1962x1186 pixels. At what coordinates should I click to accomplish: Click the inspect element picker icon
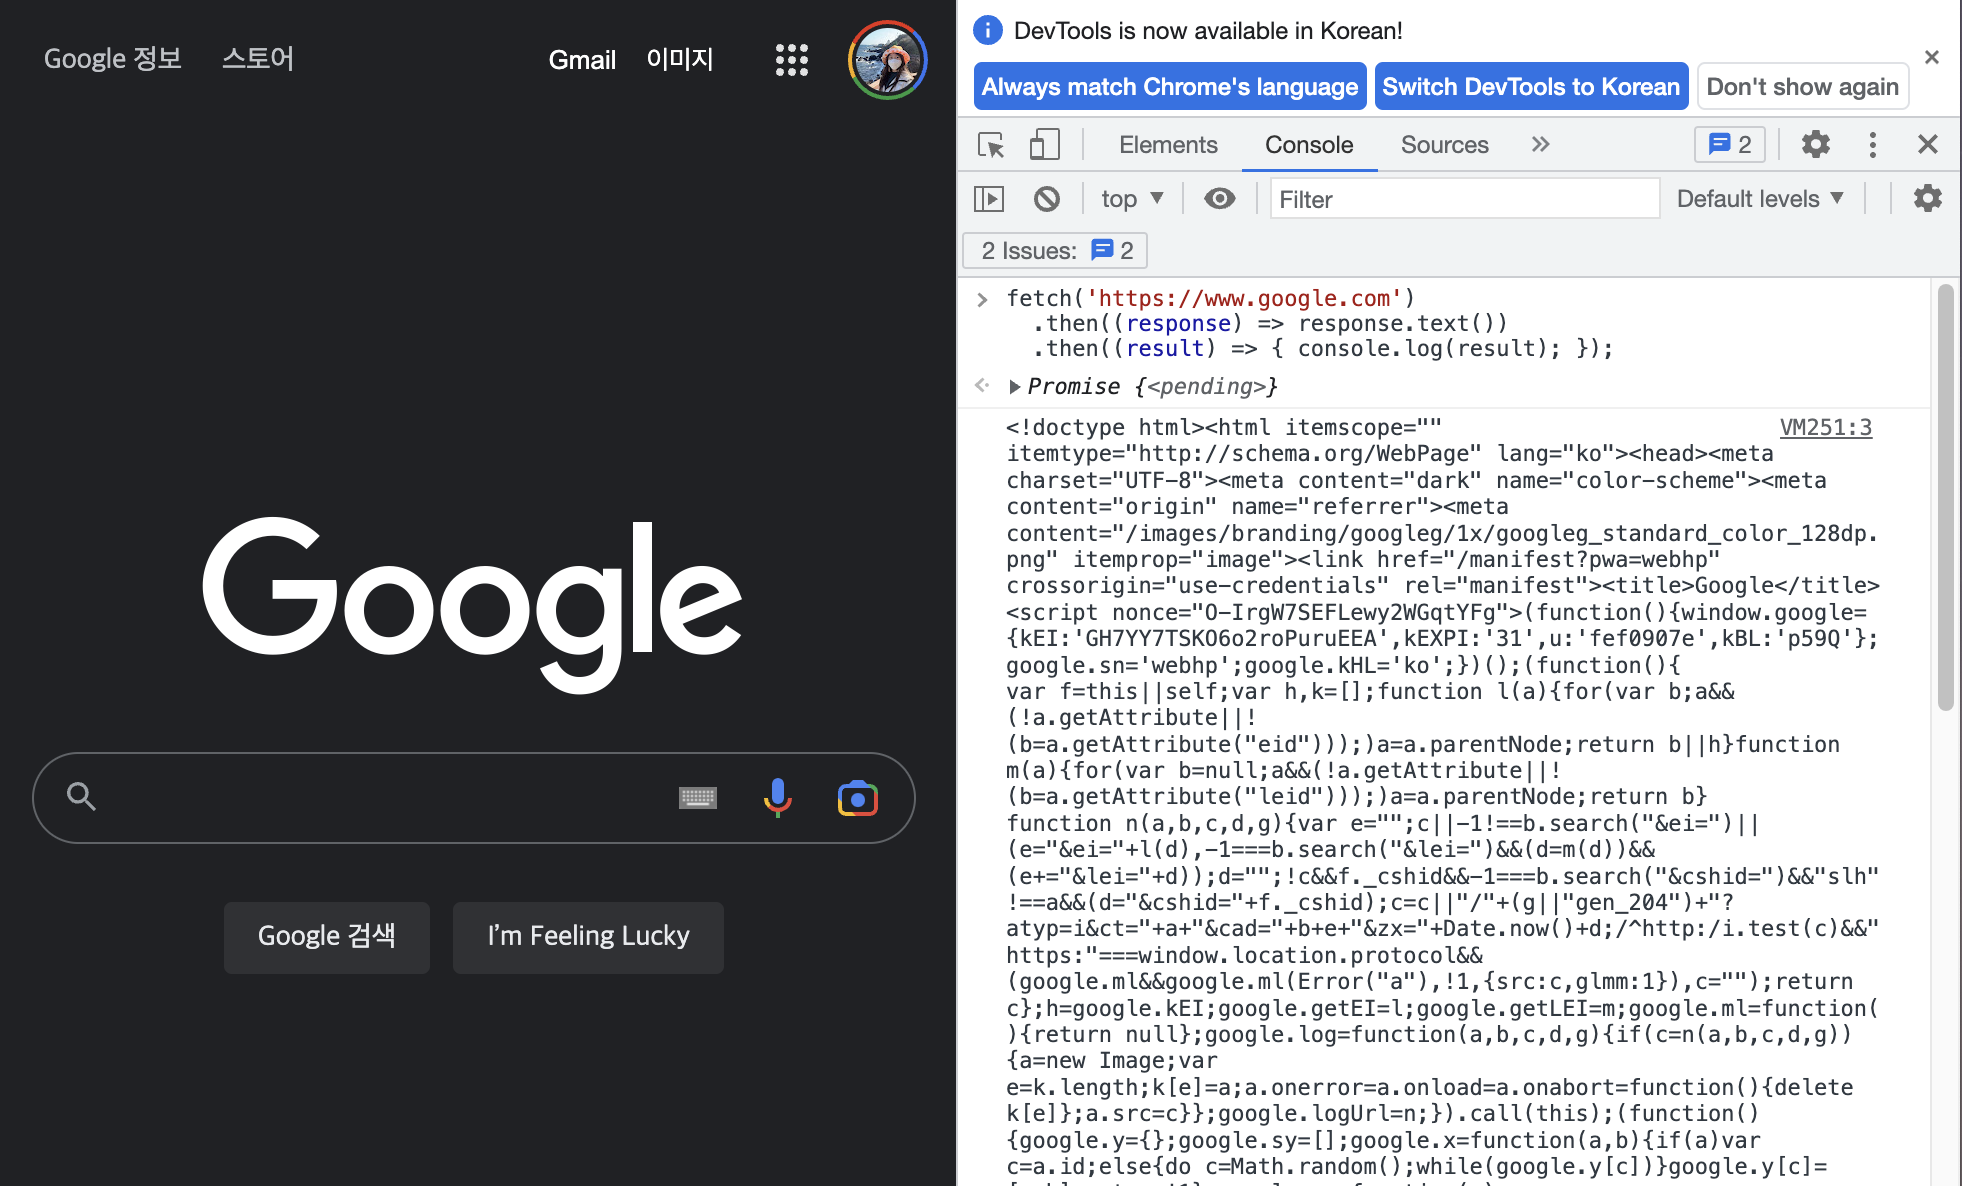coord(990,145)
